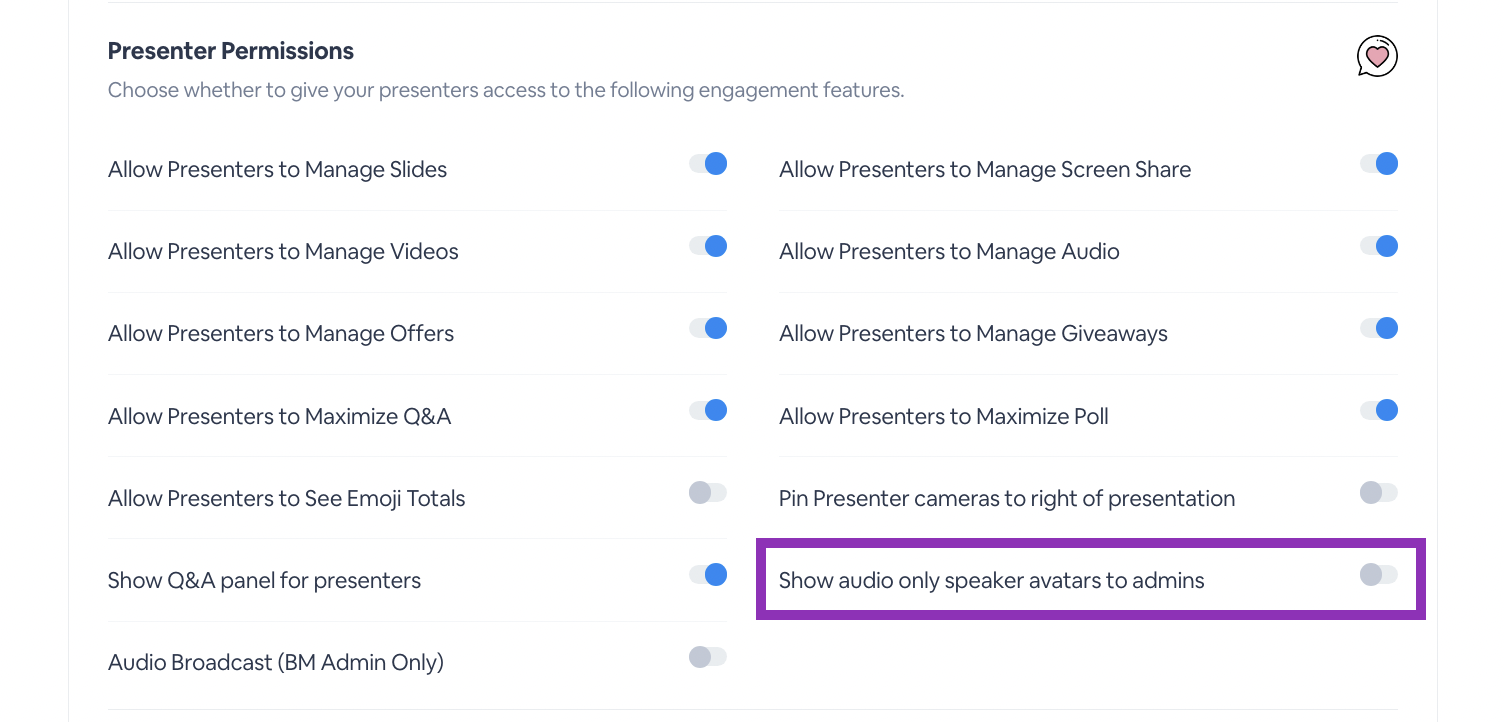Click the Audio Broadcast label text
Screen dimensions: 1504x722
275,662
